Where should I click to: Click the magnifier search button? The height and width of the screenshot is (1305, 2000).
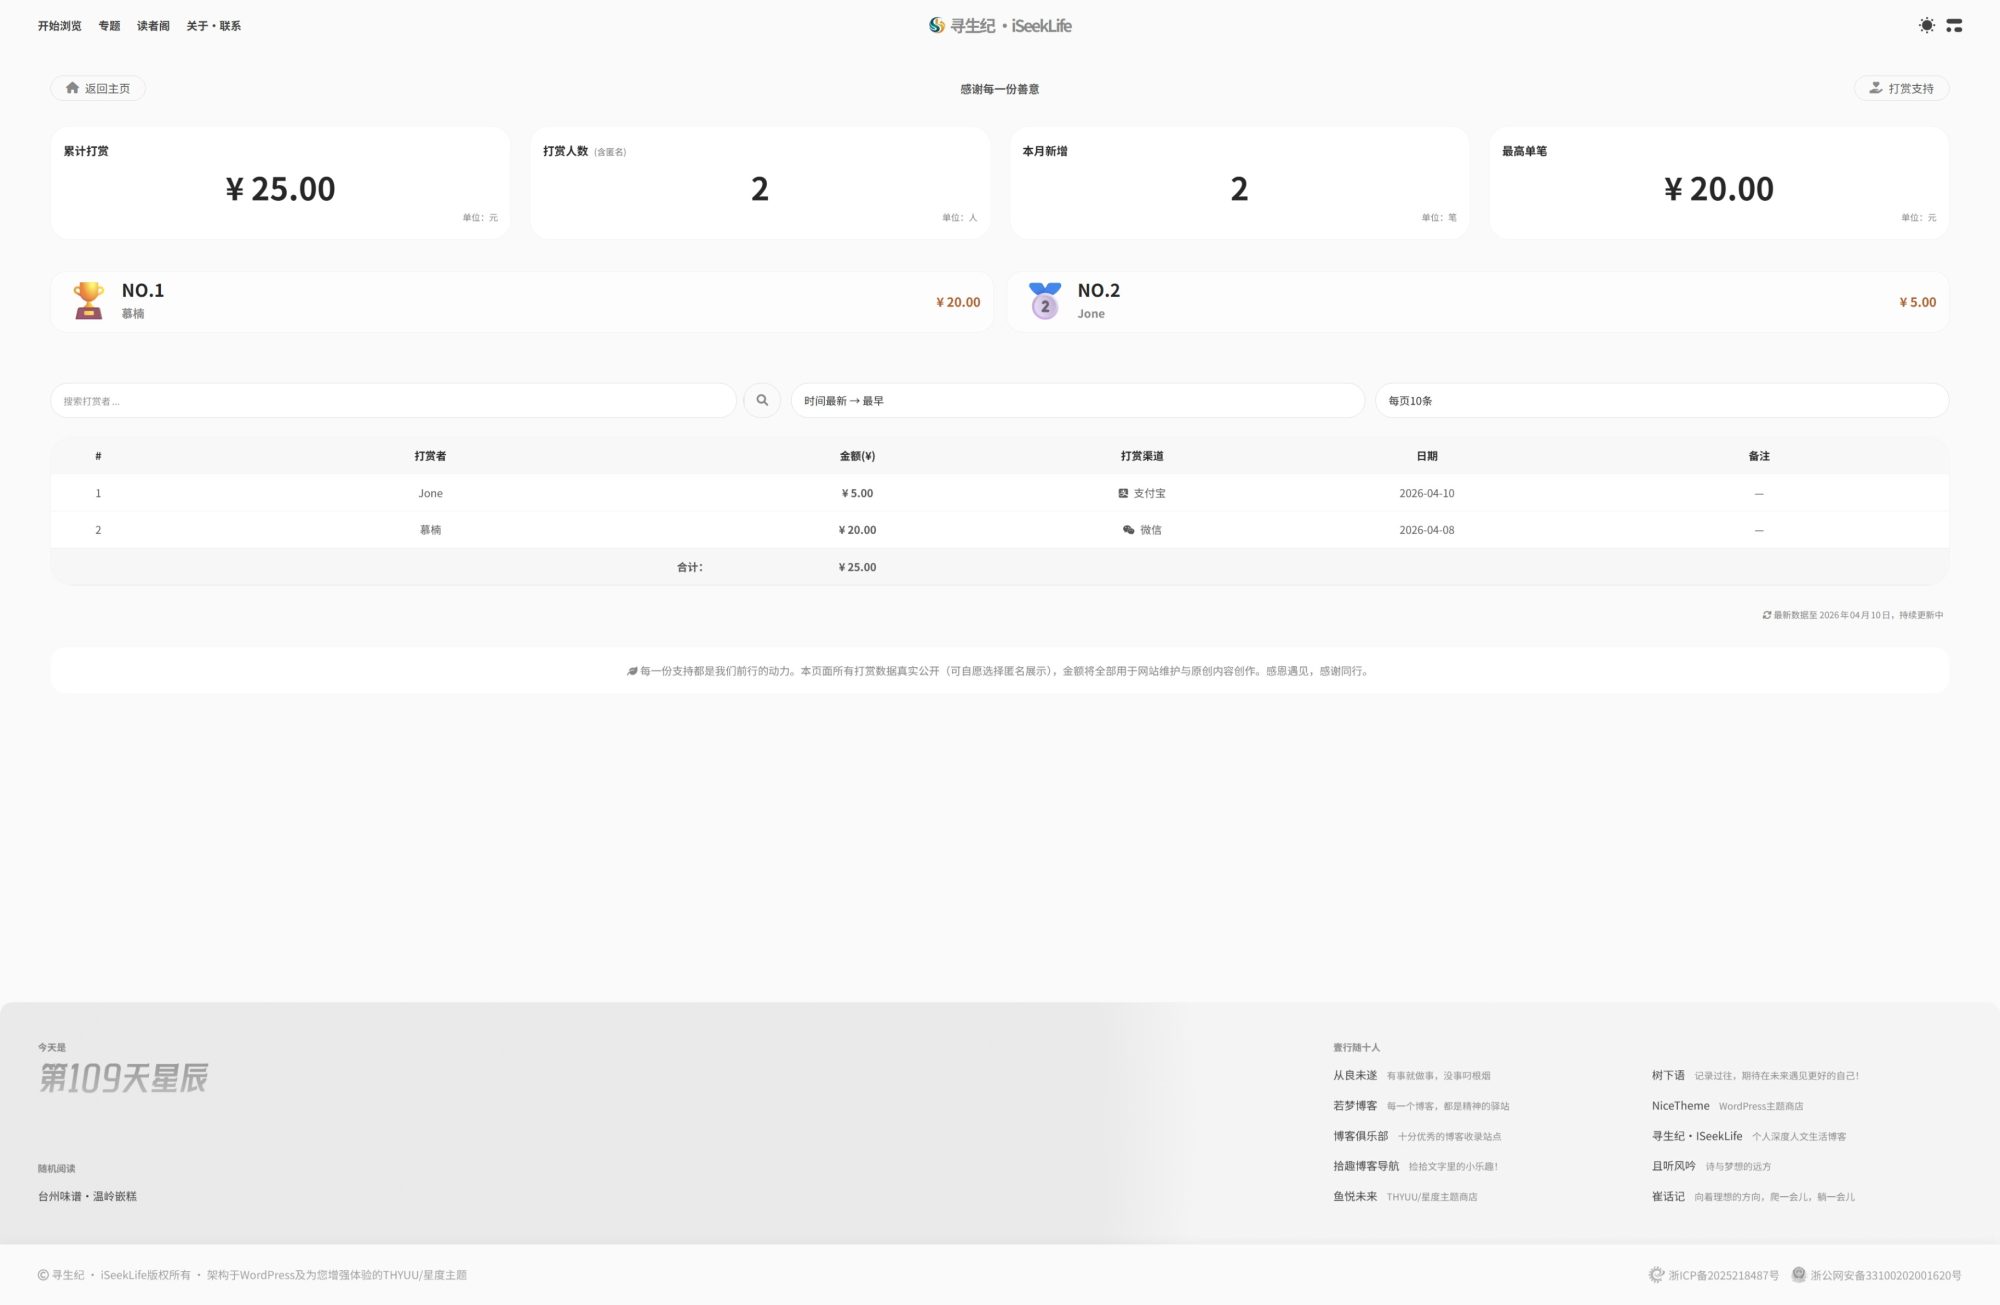[762, 400]
